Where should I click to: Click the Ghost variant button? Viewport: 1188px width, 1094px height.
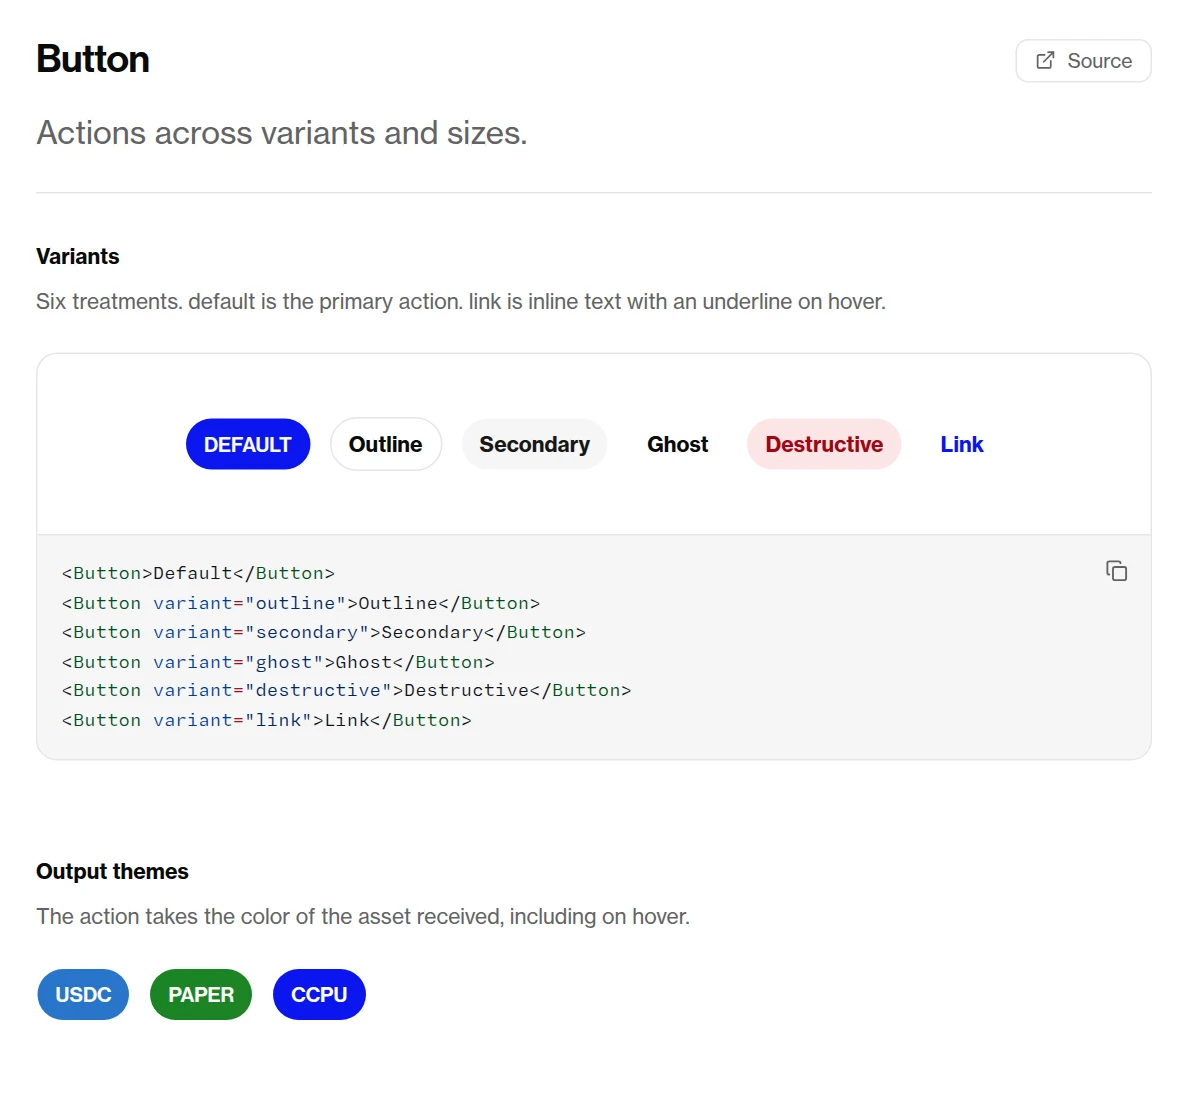(x=677, y=444)
